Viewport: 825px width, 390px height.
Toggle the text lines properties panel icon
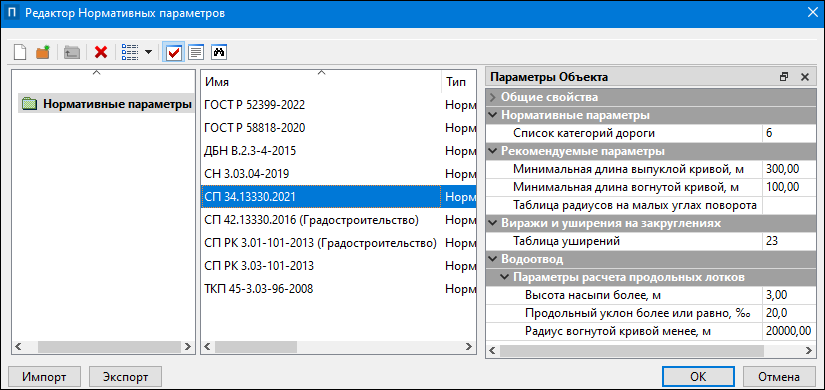click(196, 52)
